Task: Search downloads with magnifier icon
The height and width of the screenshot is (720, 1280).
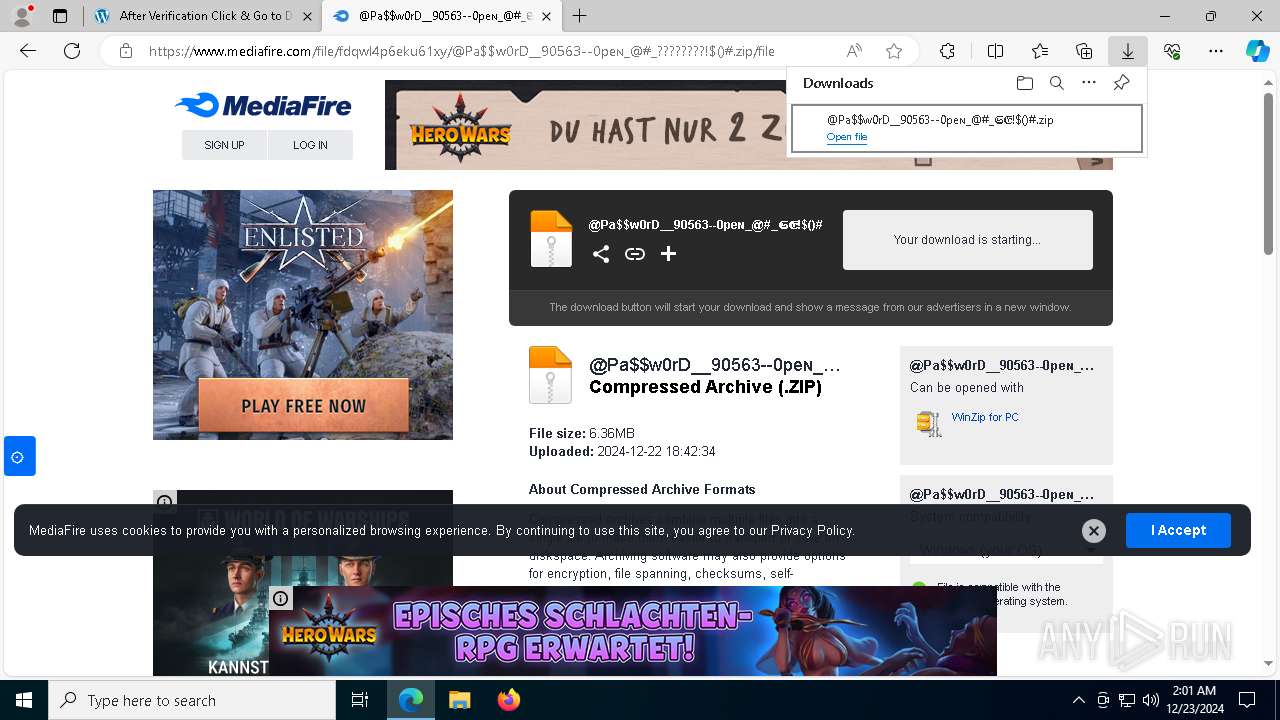Action: [x=1057, y=83]
